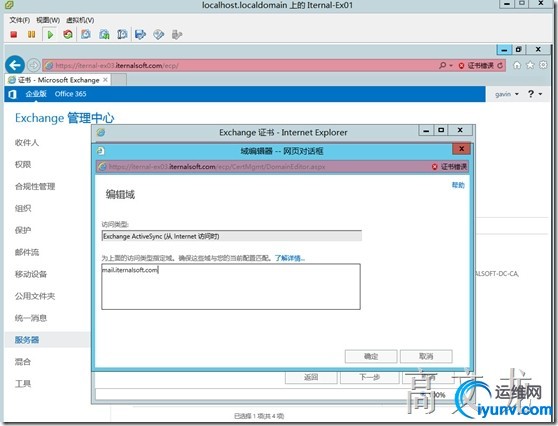
Task: Click the domain textarea with mail.iternalsoft.com
Action: click(231, 286)
